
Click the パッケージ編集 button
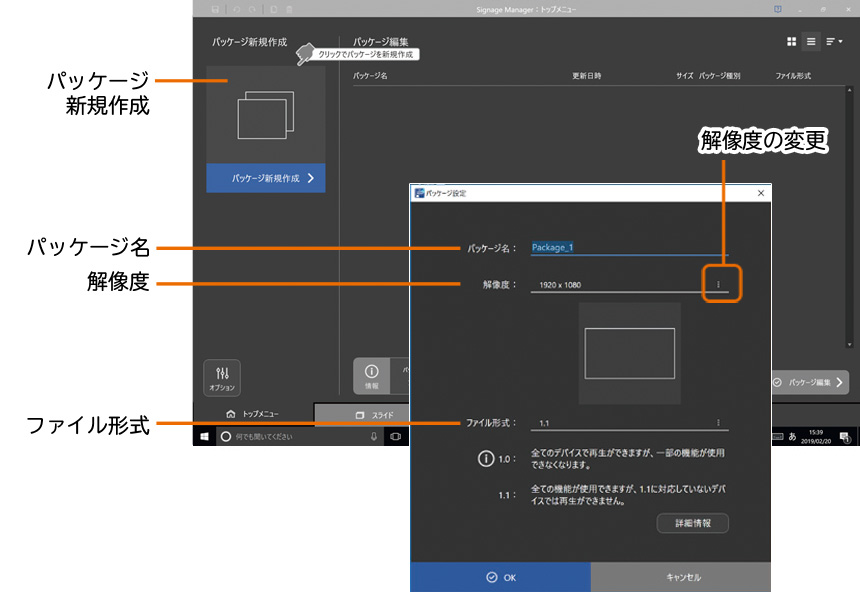pos(810,382)
